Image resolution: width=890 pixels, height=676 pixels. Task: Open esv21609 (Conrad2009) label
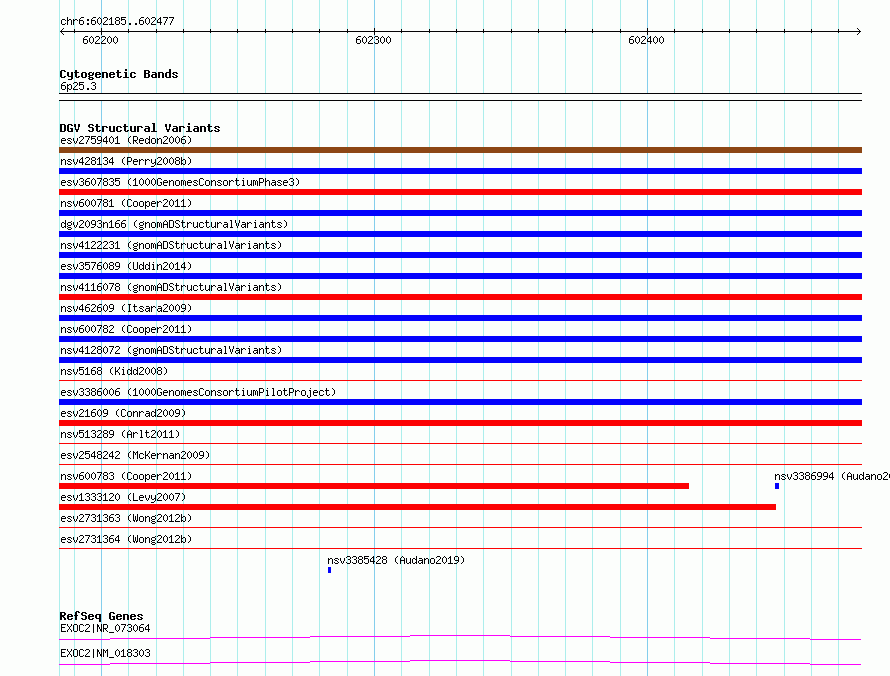click(x=123, y=413)
